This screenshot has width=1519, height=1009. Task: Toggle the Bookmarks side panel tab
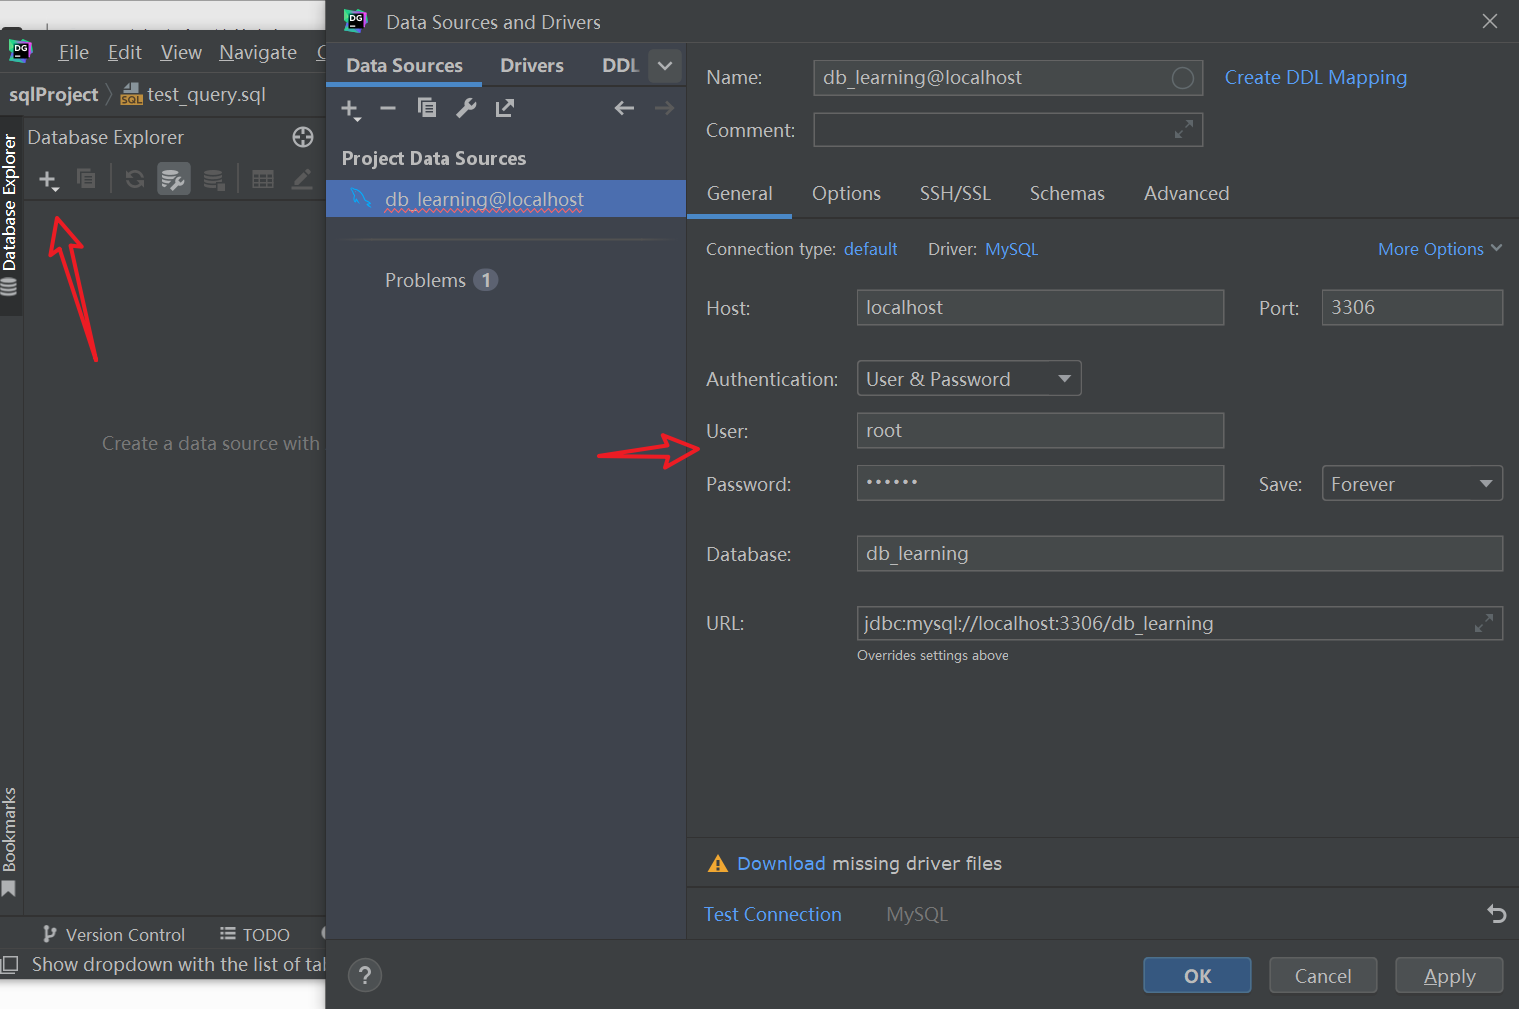pos(9,842)
